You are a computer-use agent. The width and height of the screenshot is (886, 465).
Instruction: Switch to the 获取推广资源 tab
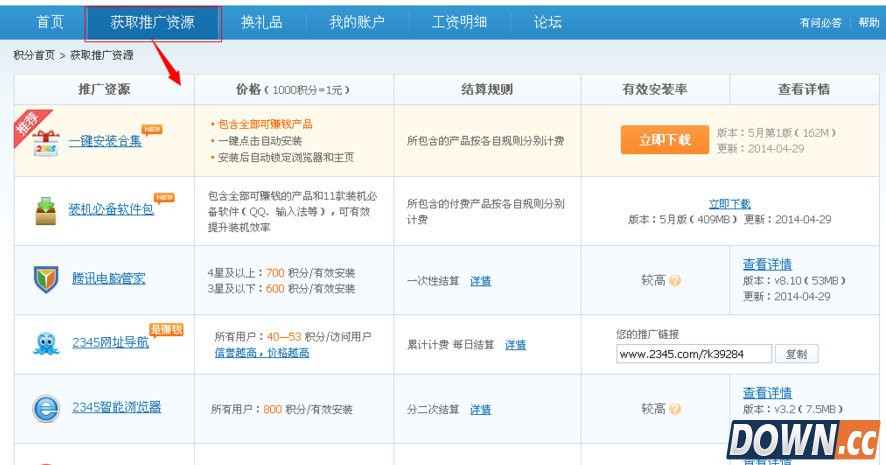point(152,22)
